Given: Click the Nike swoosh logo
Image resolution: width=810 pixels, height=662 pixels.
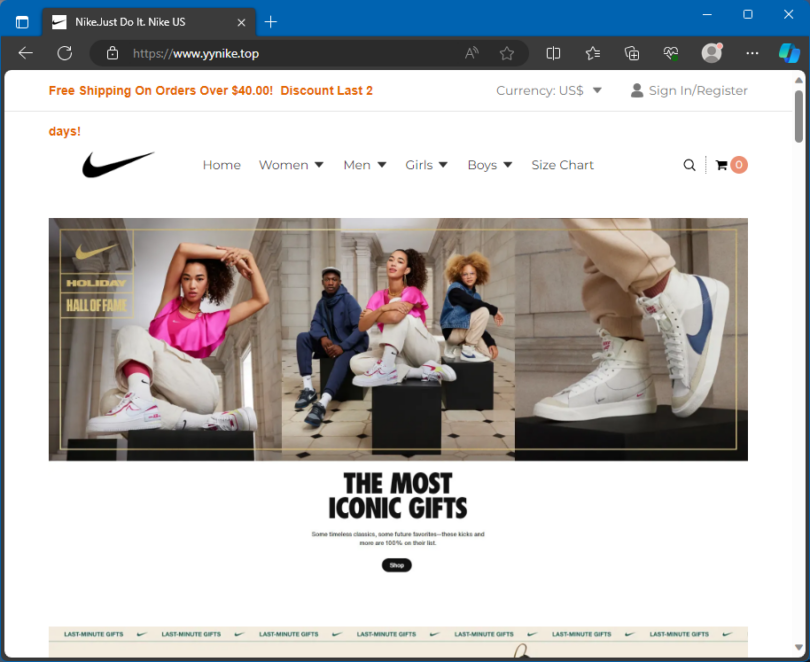Looking at the screenshot, I should coord(117,163).
